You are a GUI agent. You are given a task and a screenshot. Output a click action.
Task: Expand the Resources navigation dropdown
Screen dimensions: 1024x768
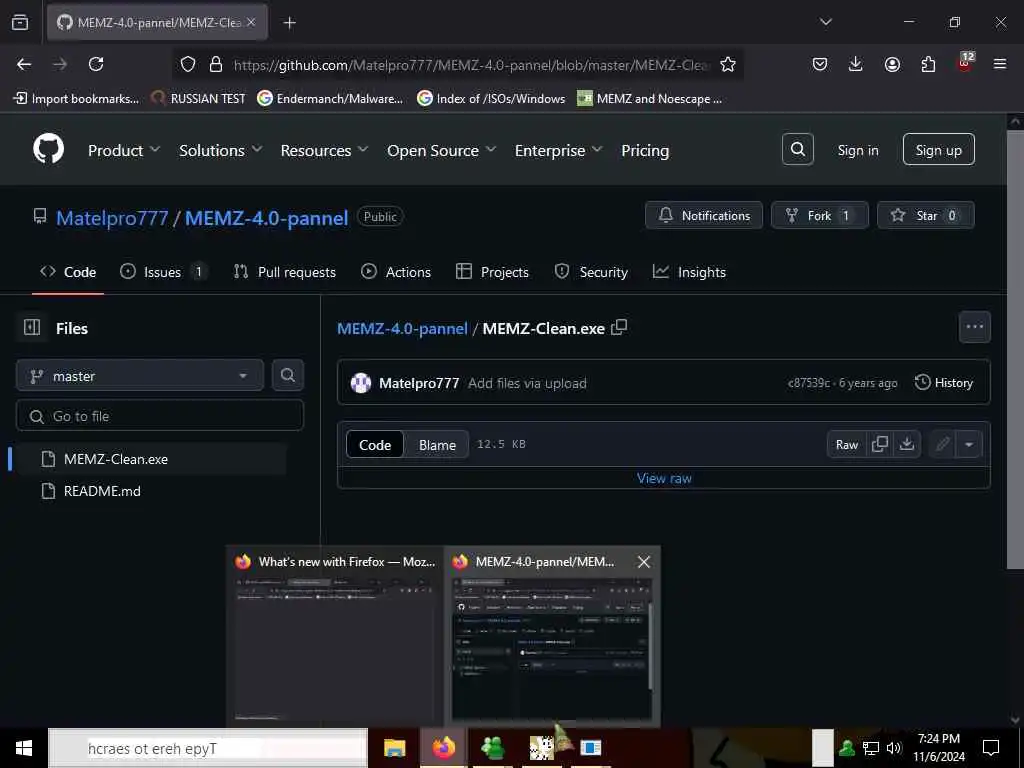pyautogui.click(x=325, y=150)
